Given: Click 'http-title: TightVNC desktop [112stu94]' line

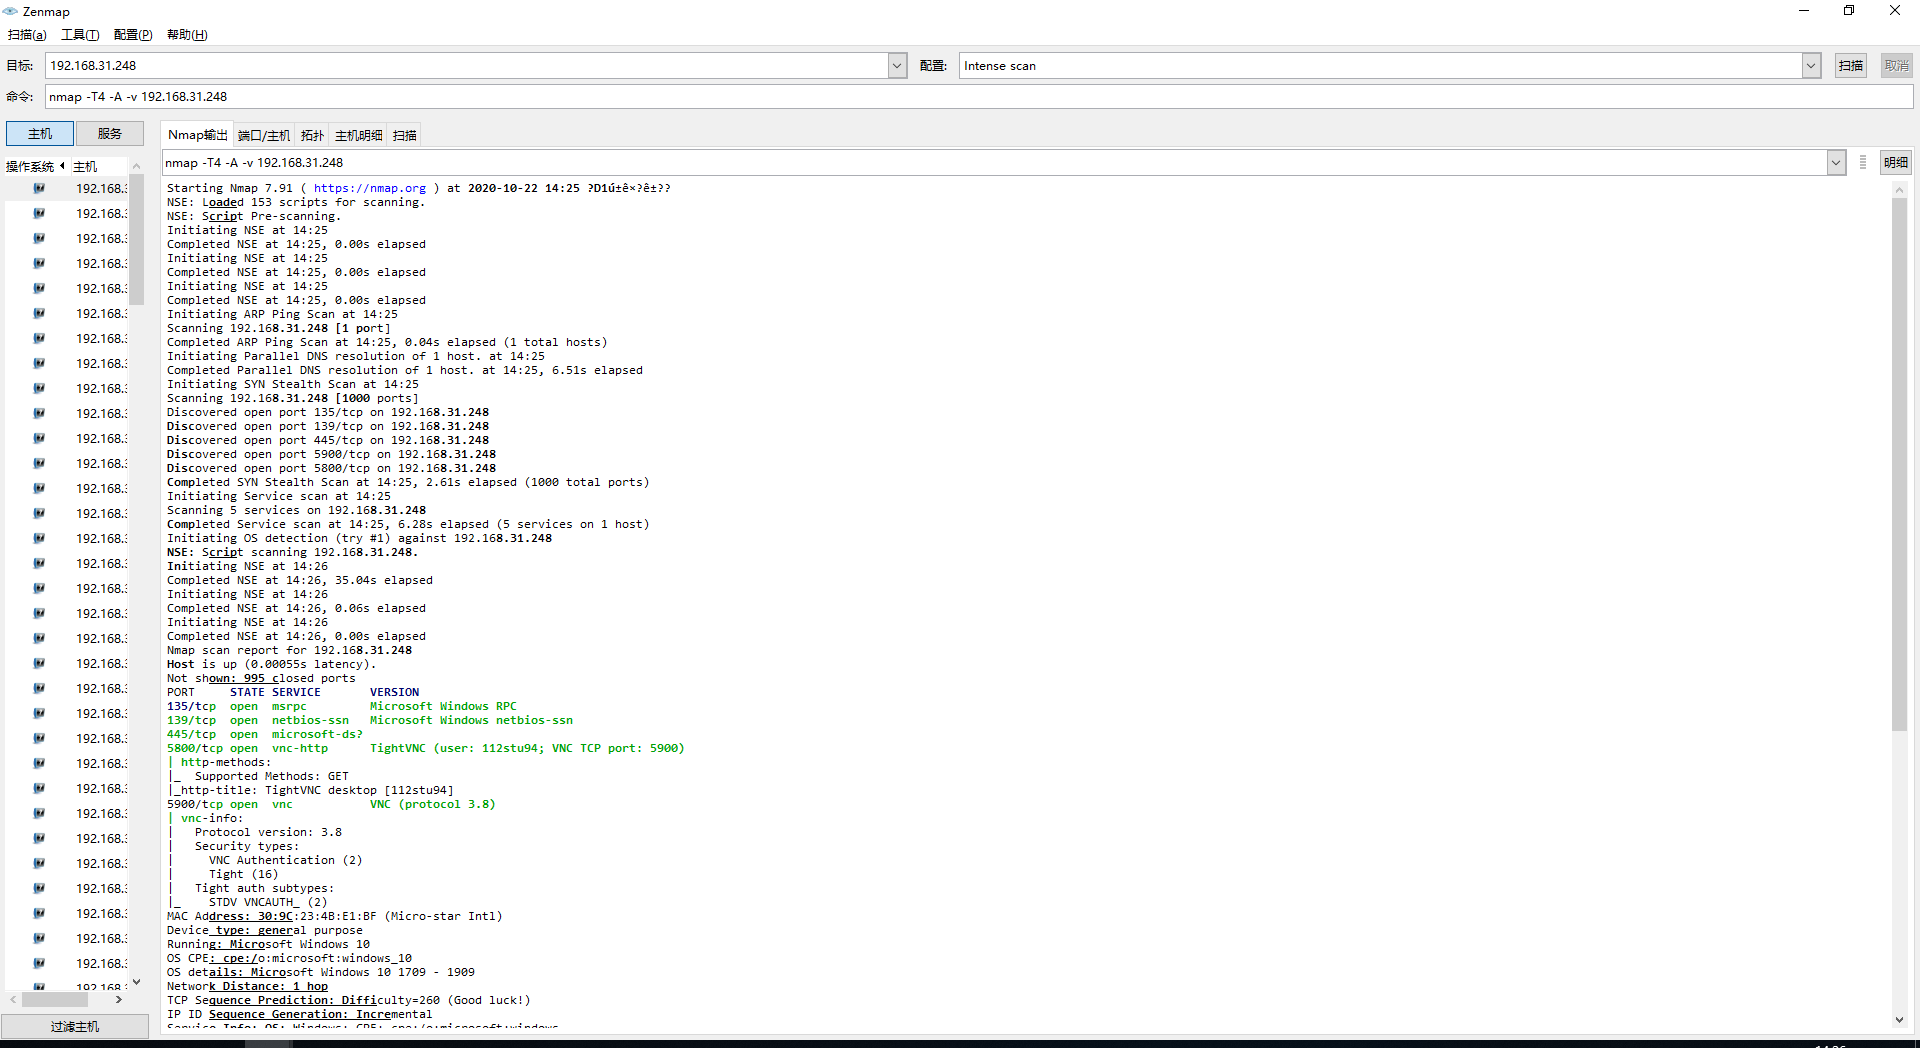Looking at the screenshot, I should pyautogui.click(x=310, y=790).
